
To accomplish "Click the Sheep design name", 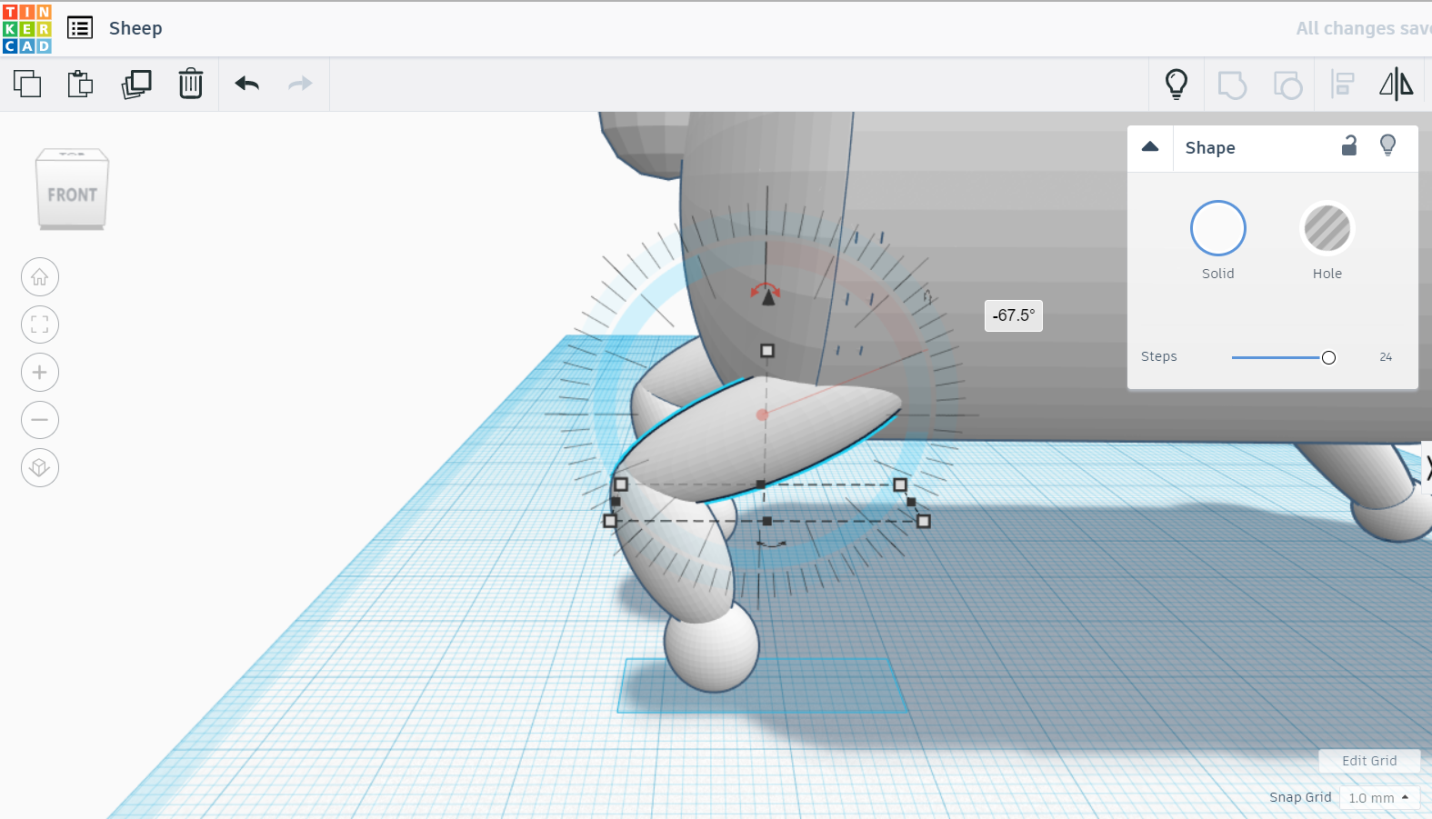I will (135, 28).
